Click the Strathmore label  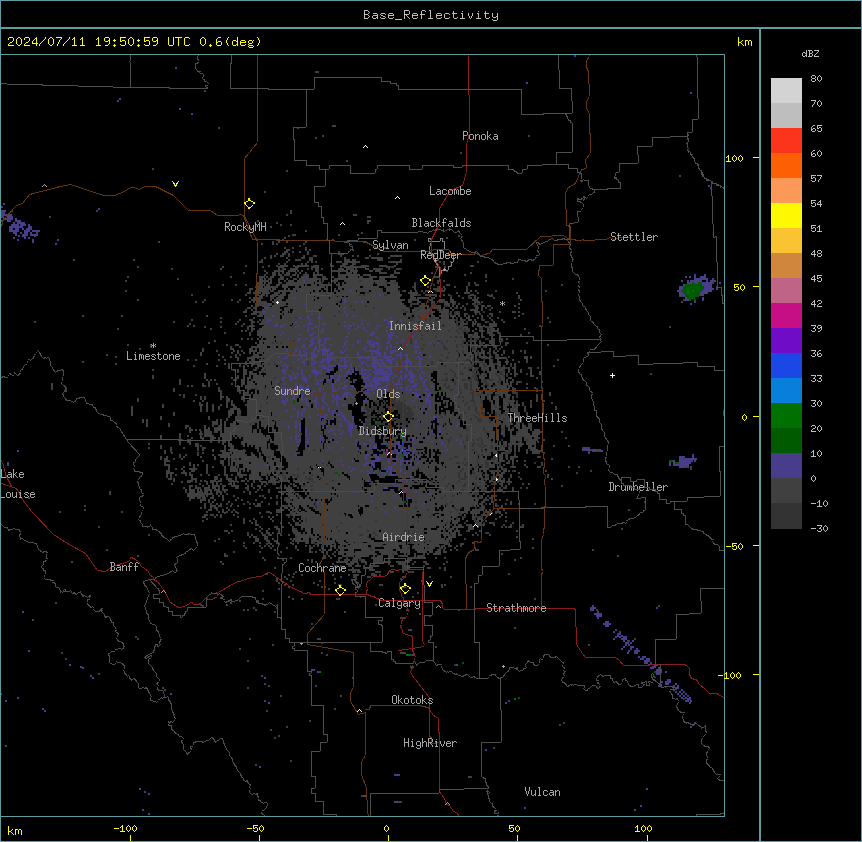pos(516,608)
